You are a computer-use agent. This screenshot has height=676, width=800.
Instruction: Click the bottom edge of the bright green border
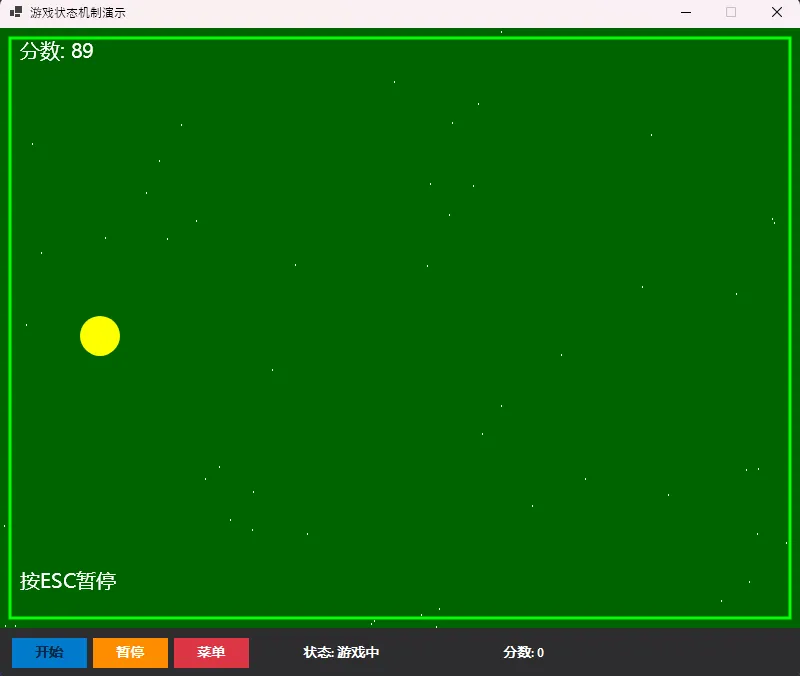[x=400, y=617]
